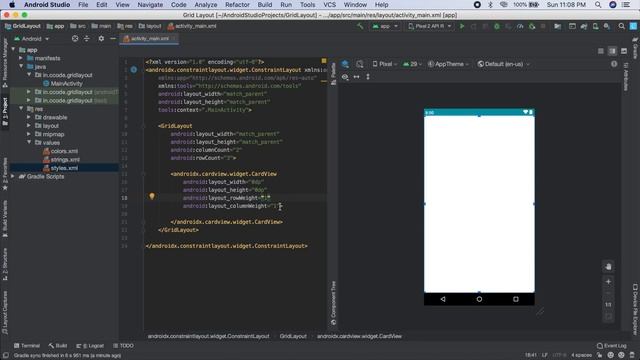Image resolution: width=640 pixels, height=360 pixels.
Task: Open the AVD Manager icon
Action: pos(596,26)
